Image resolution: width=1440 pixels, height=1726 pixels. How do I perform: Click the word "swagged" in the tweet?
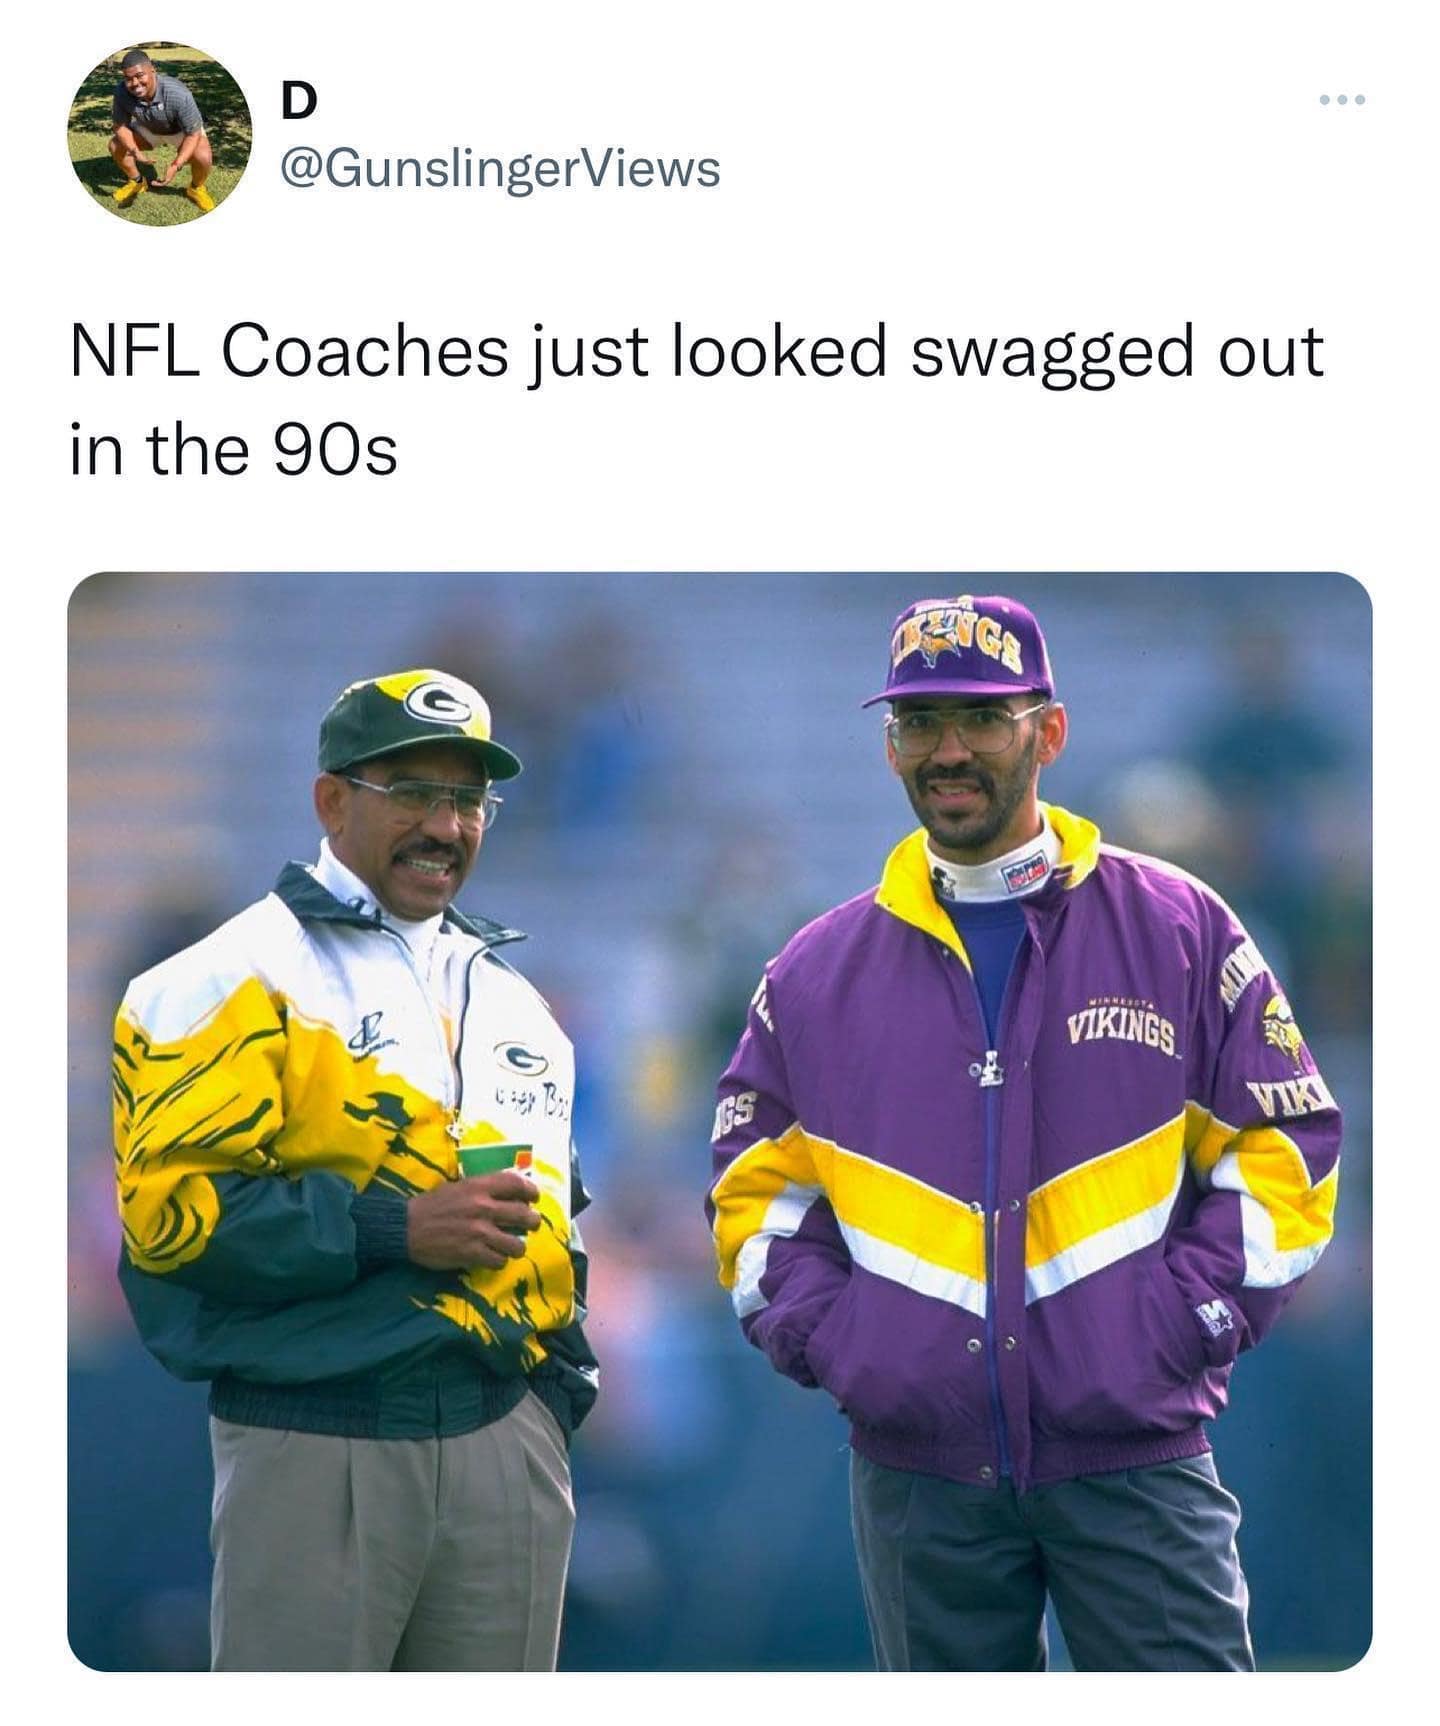coord(1050,352)
